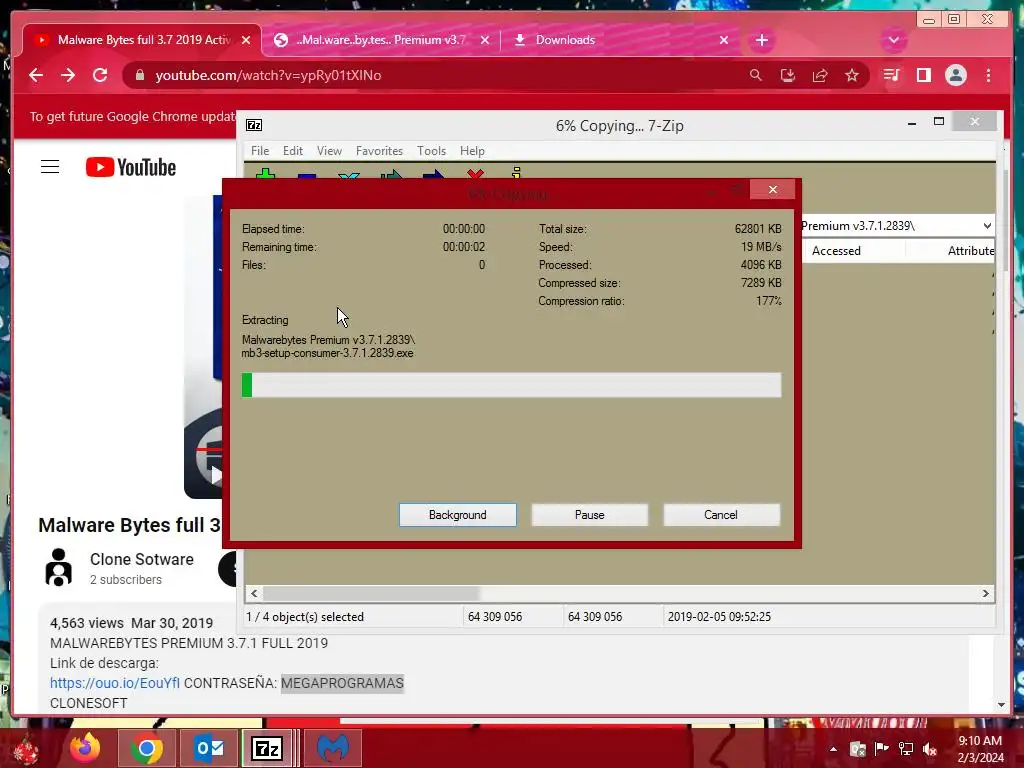The image size is (1024, 768).
Task: Click the install app icon in address bar
Action: pos(788,75)
